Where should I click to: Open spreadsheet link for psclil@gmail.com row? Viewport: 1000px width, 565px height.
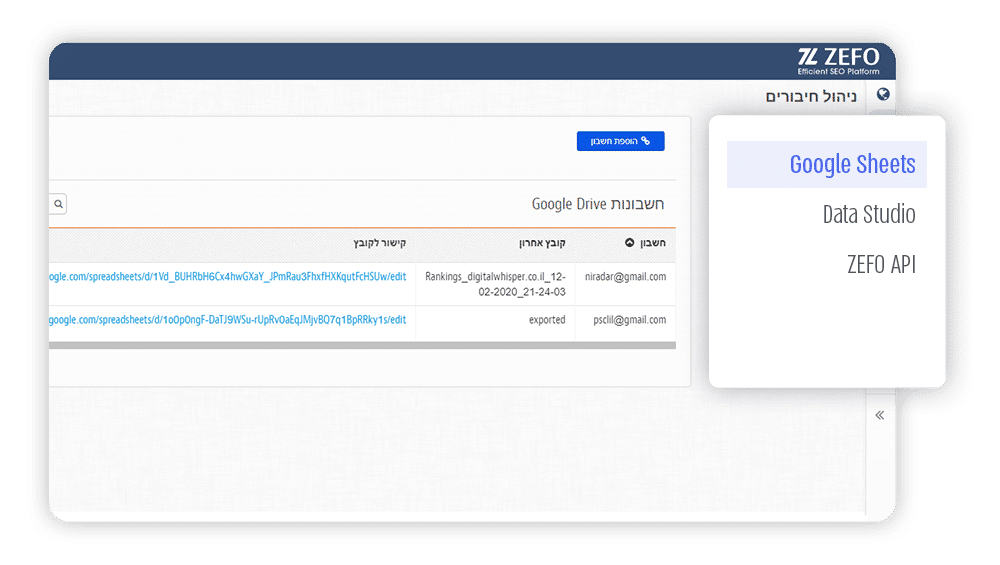tap(228, 319)
